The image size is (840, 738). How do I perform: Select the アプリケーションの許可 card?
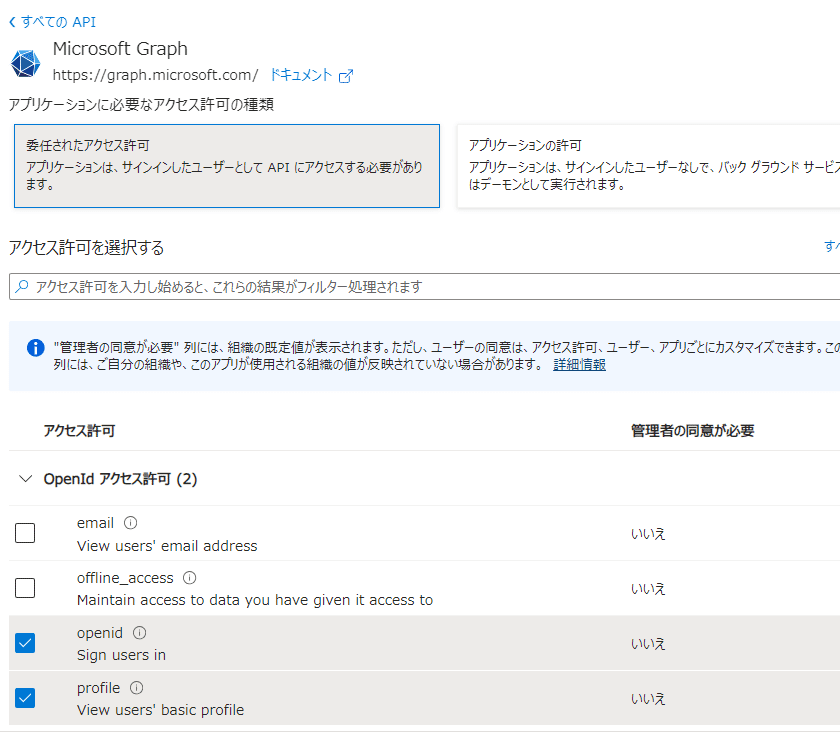tap(648, 166)
